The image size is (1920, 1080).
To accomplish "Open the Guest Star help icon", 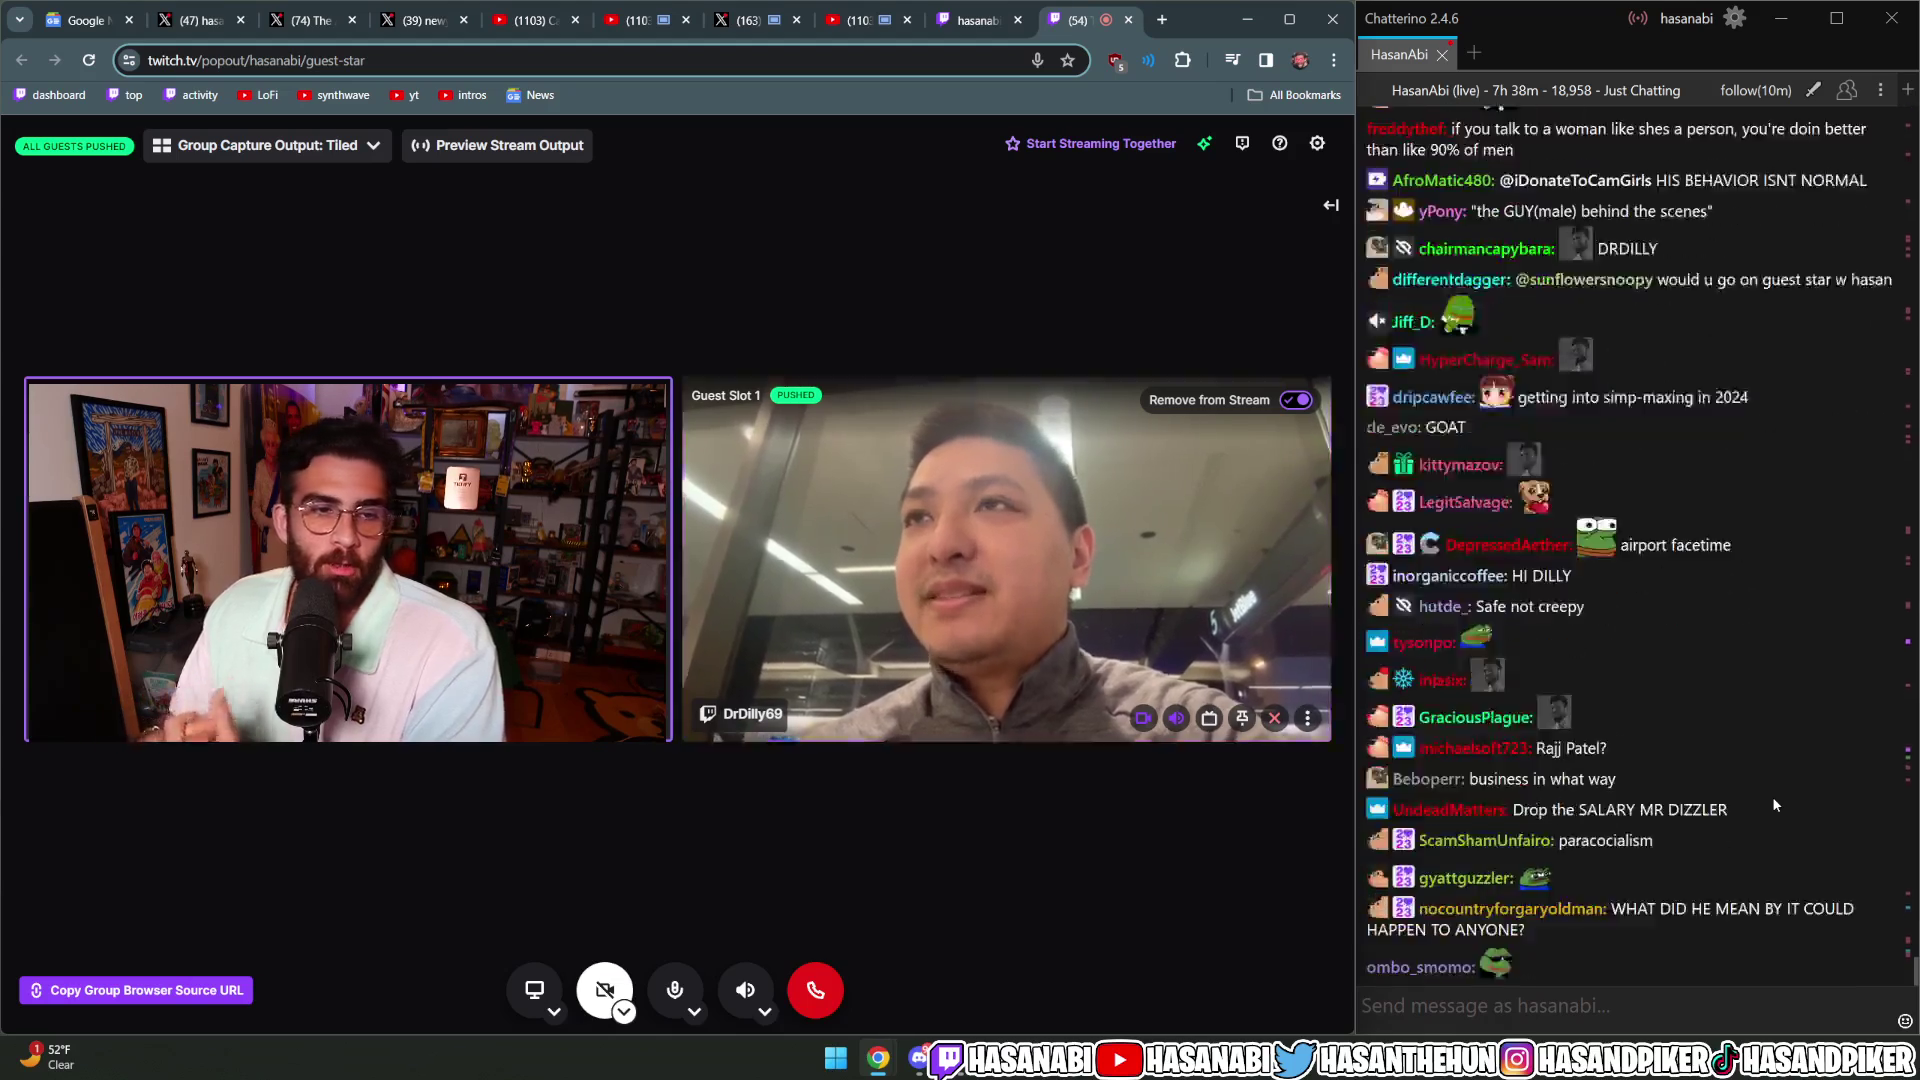I will pos(1280,143).
